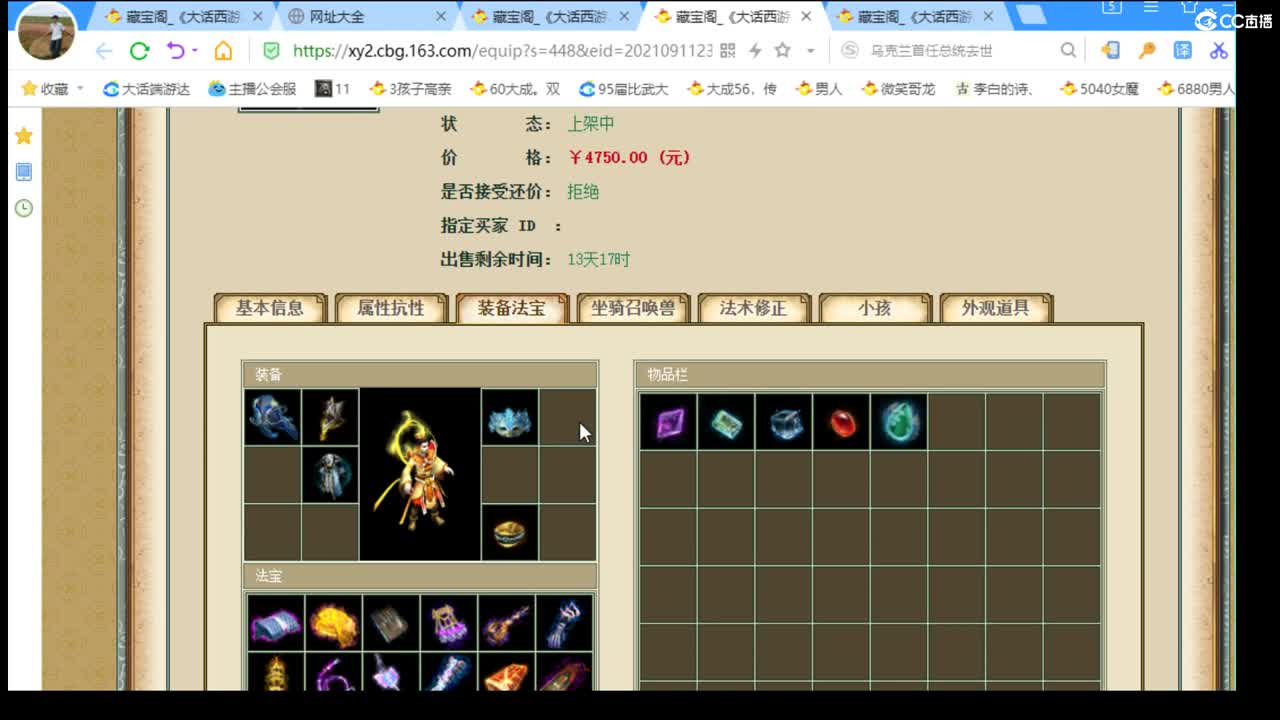
Task: Click the sidebar history clock icon
Action: pos(24,208)
